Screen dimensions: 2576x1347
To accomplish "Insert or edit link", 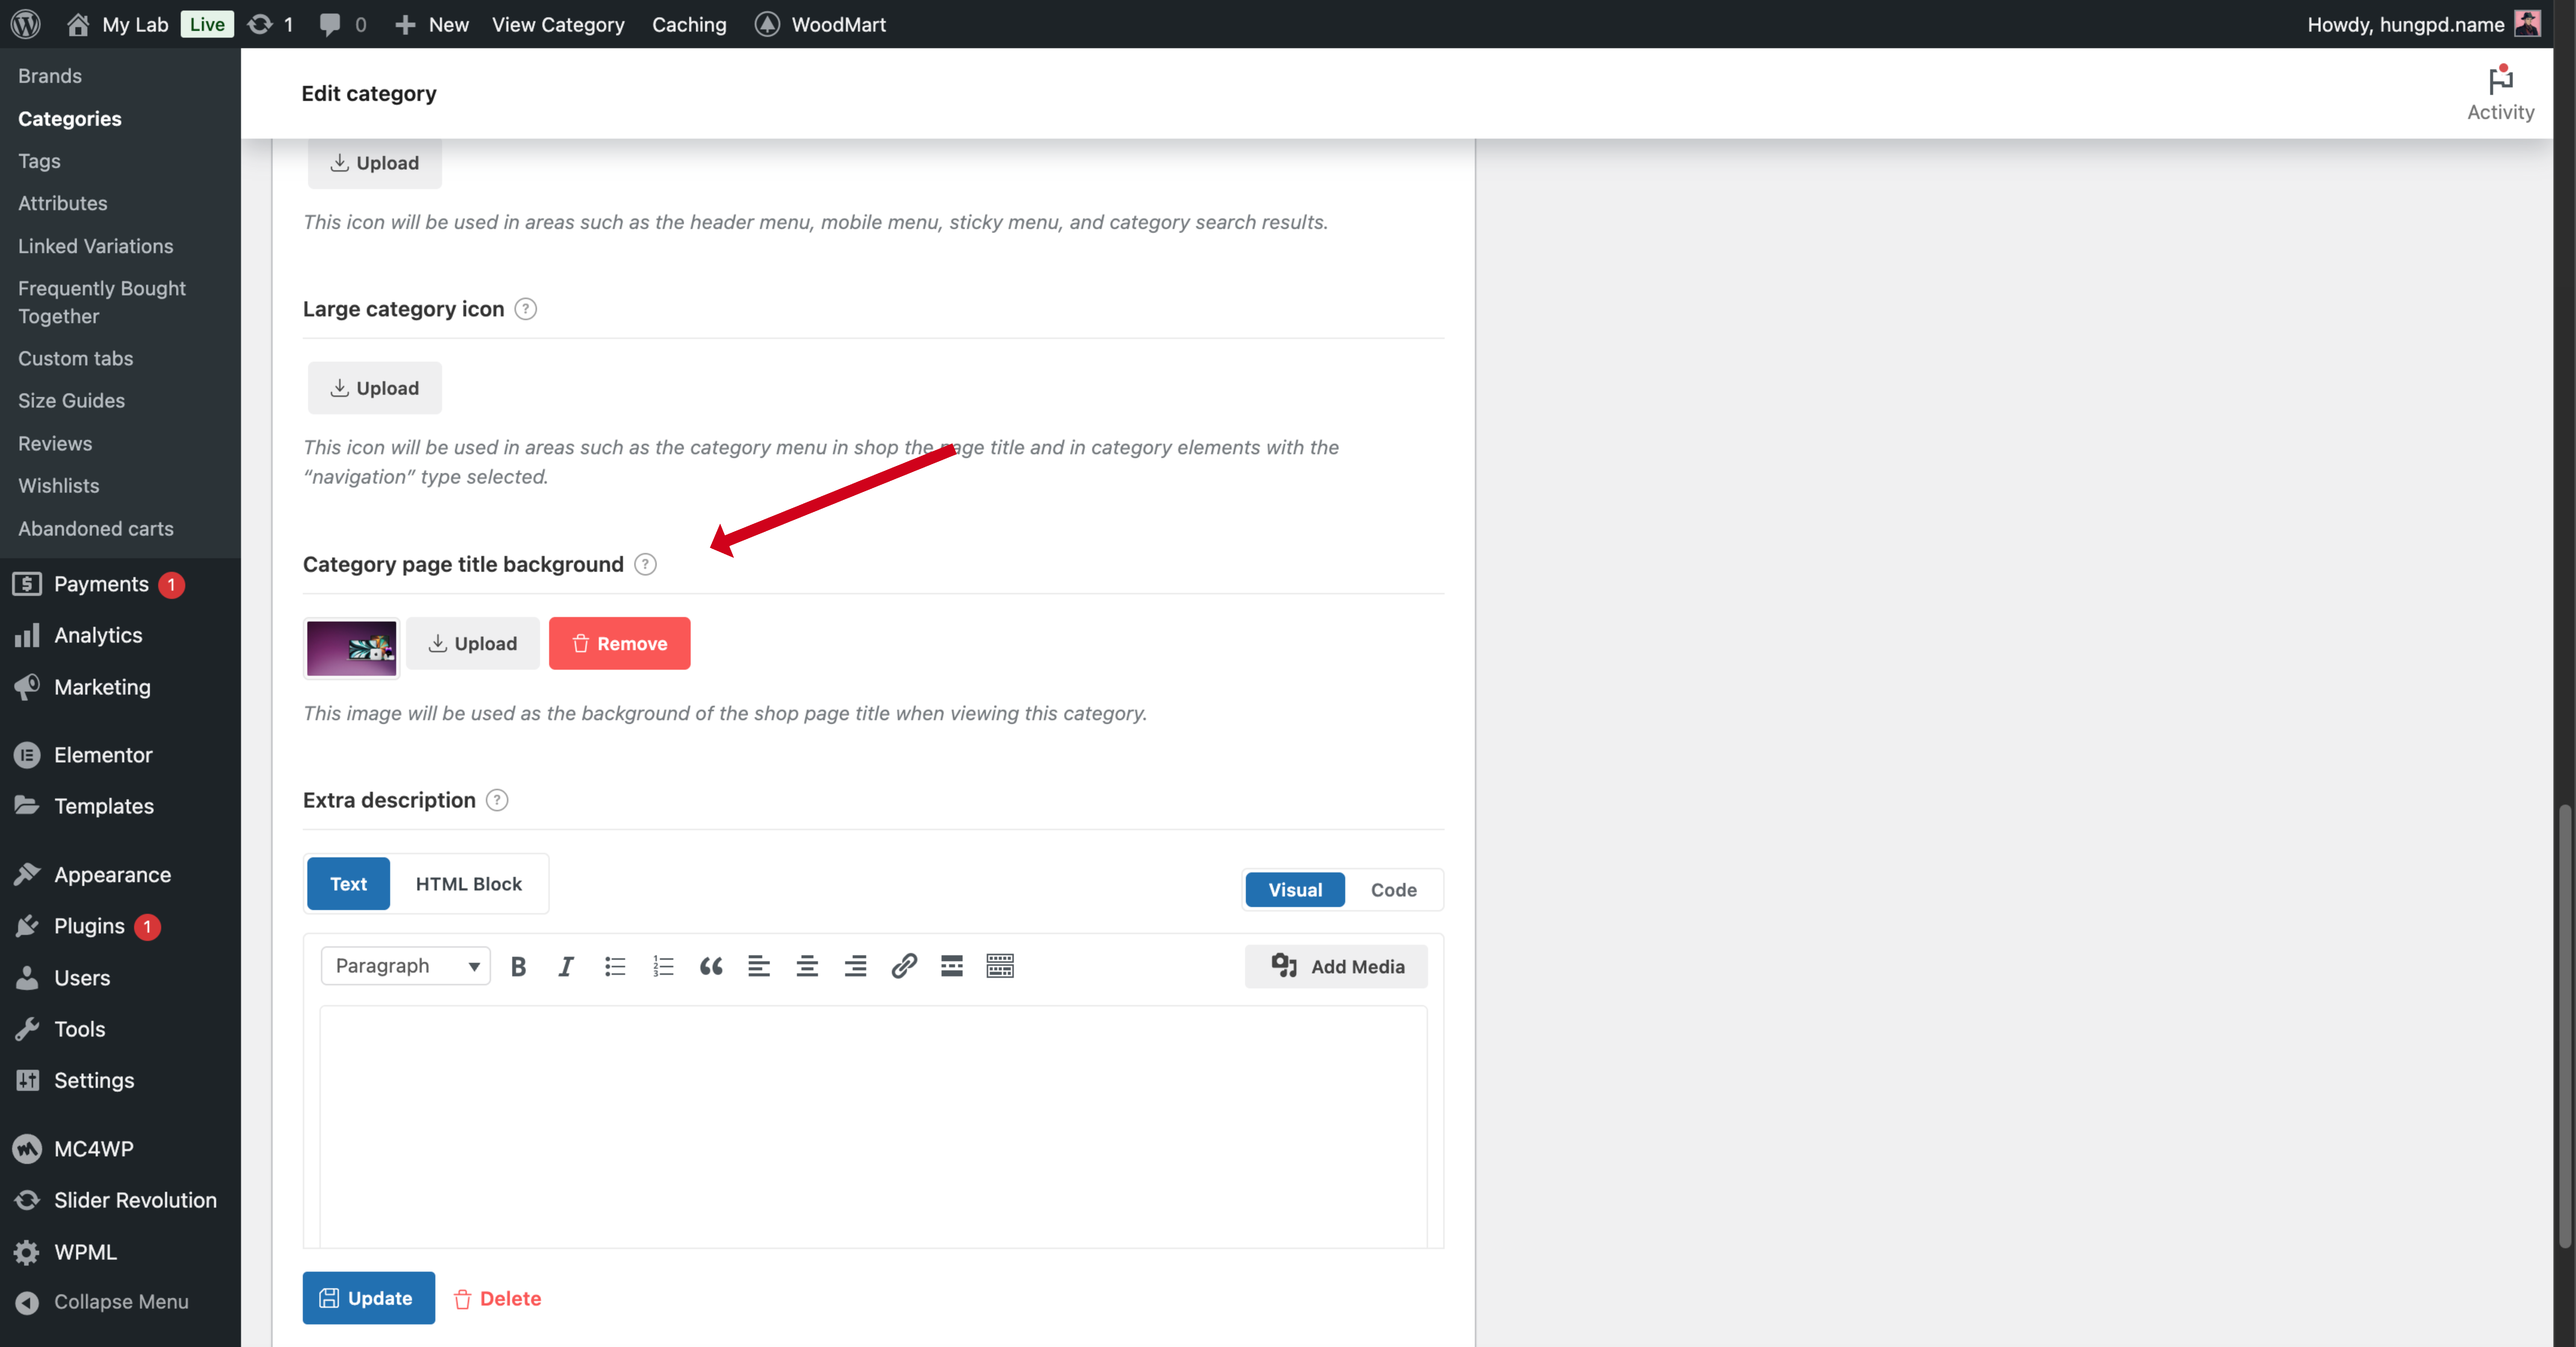I will tap(904, 966).
